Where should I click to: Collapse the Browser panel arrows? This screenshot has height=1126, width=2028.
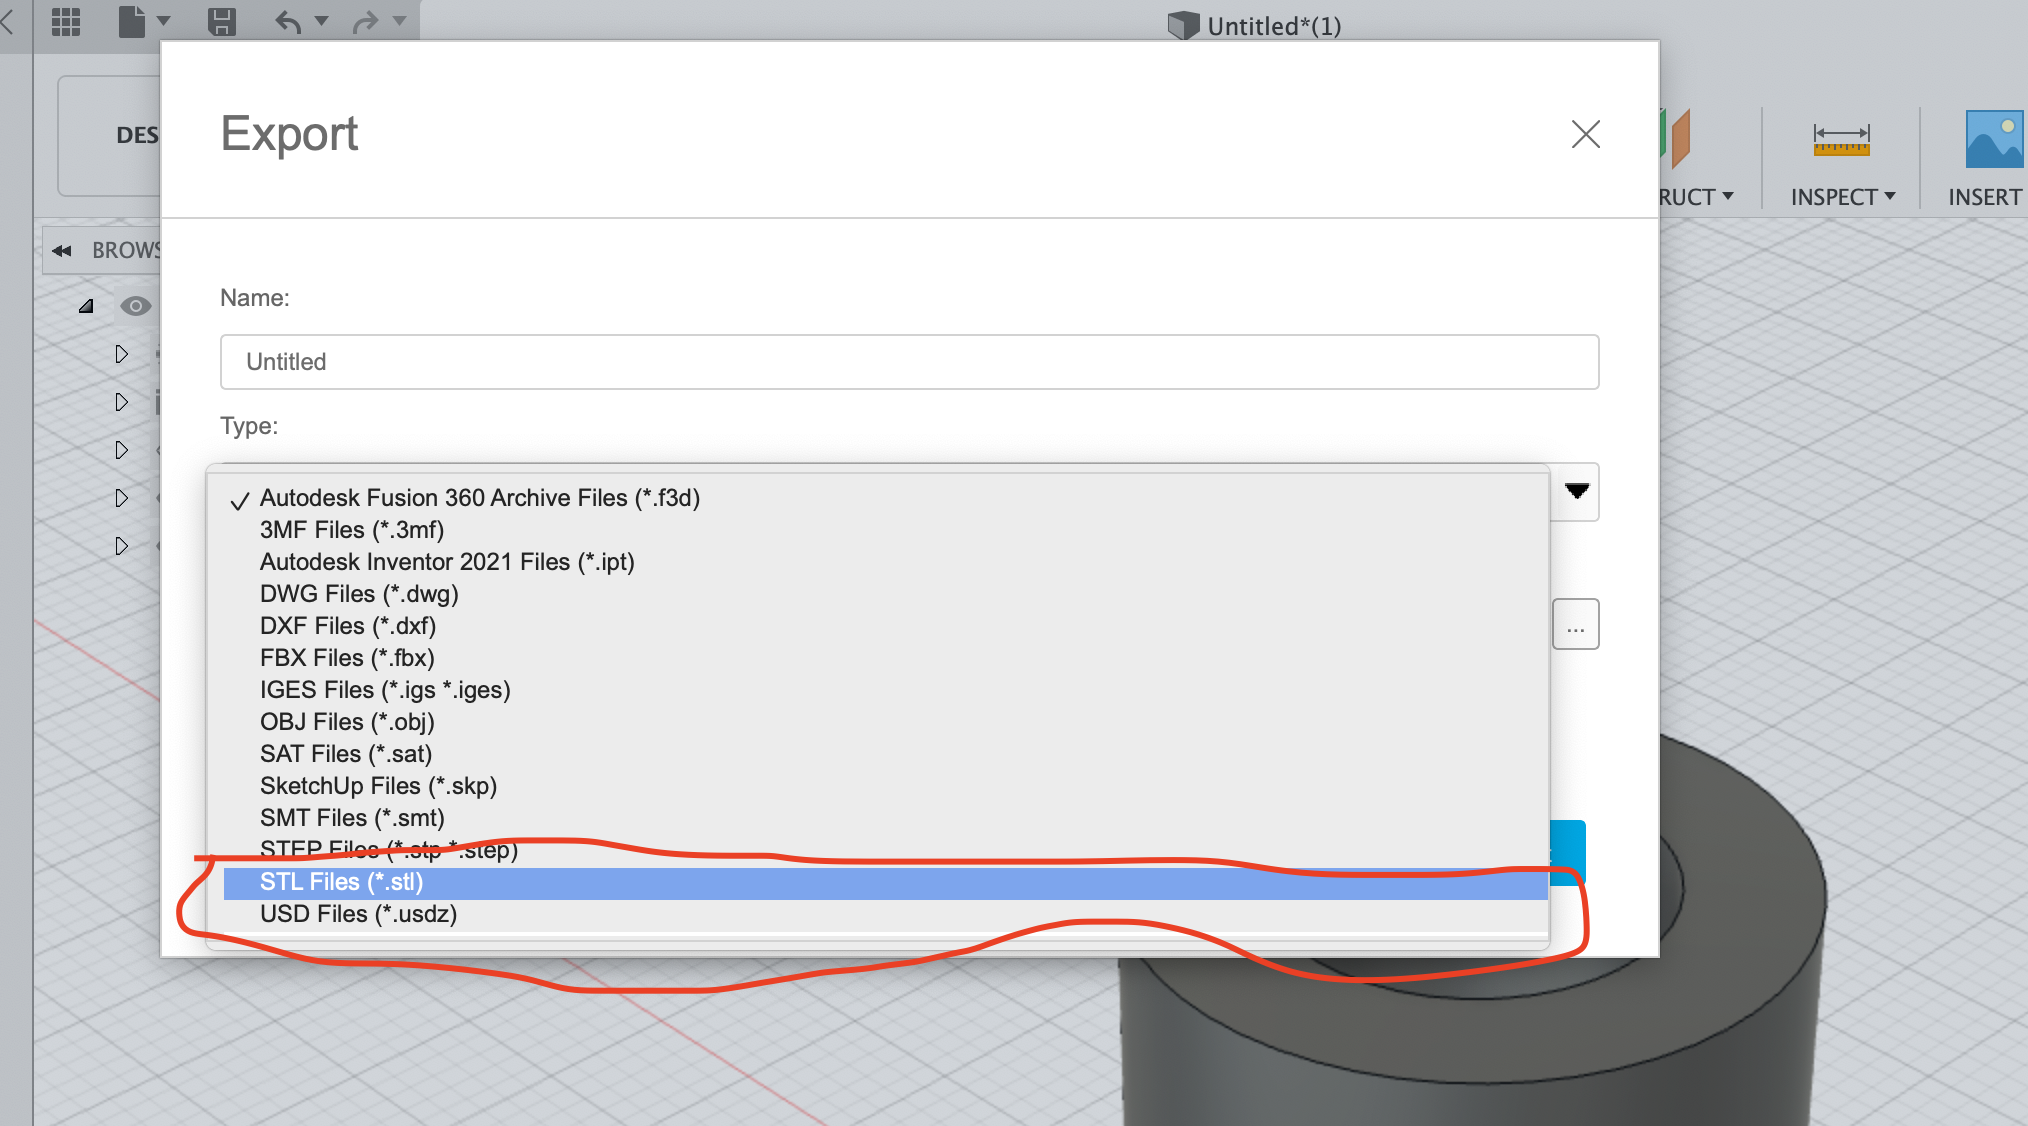pyautogui.click(x=62, y=250)
